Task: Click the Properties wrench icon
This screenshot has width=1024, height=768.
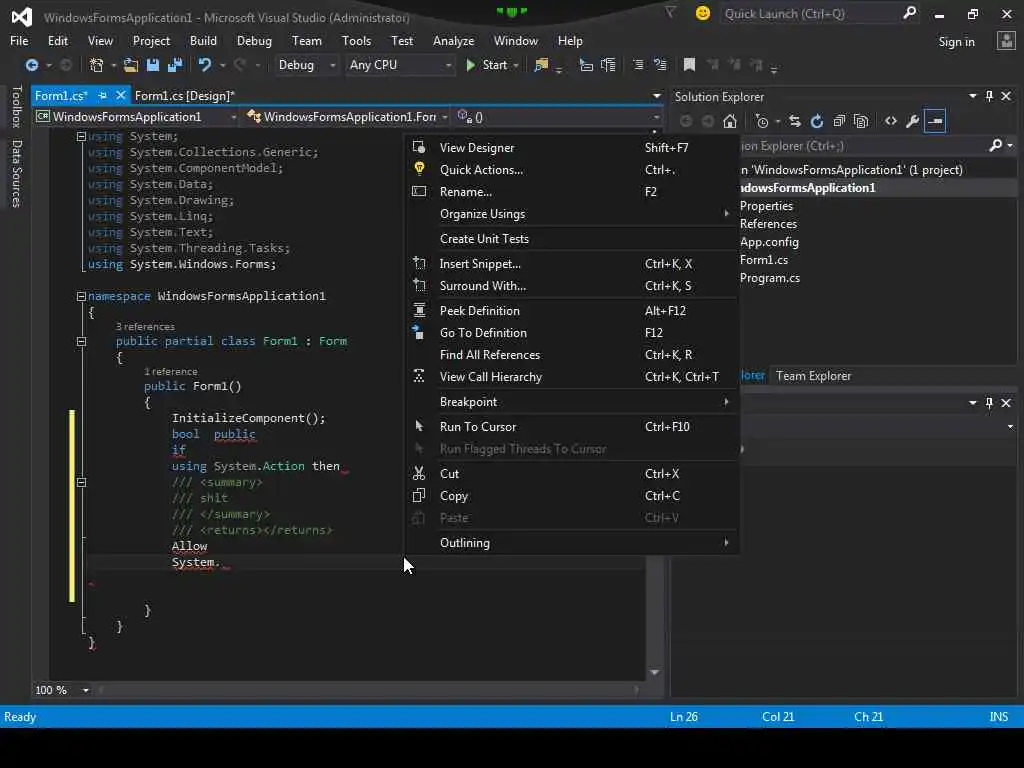Action: (x=913, y=121)
